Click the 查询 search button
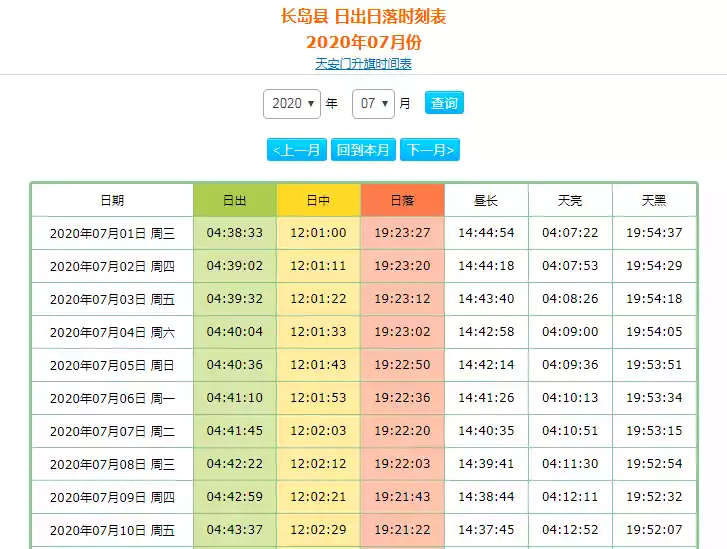The image size is (727, 549). tap(444, 103)
